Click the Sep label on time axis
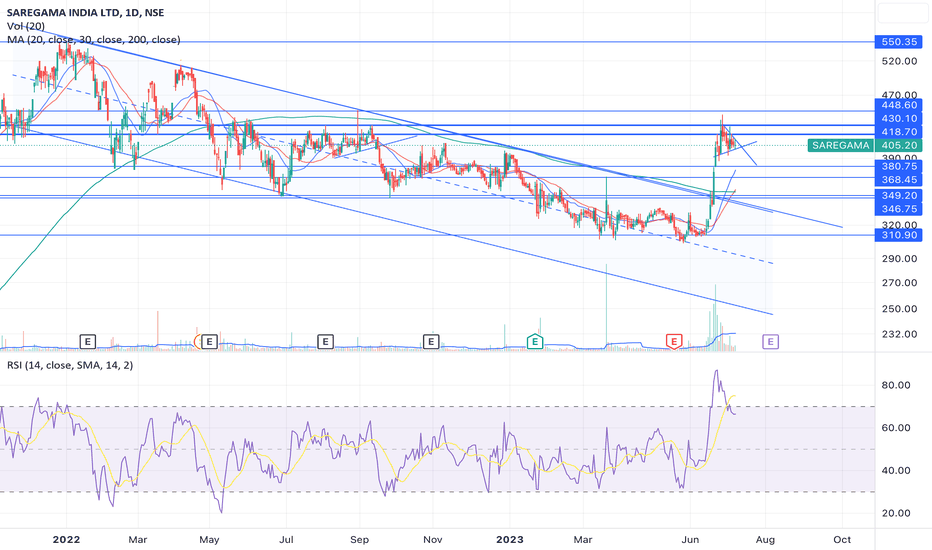 360,540
